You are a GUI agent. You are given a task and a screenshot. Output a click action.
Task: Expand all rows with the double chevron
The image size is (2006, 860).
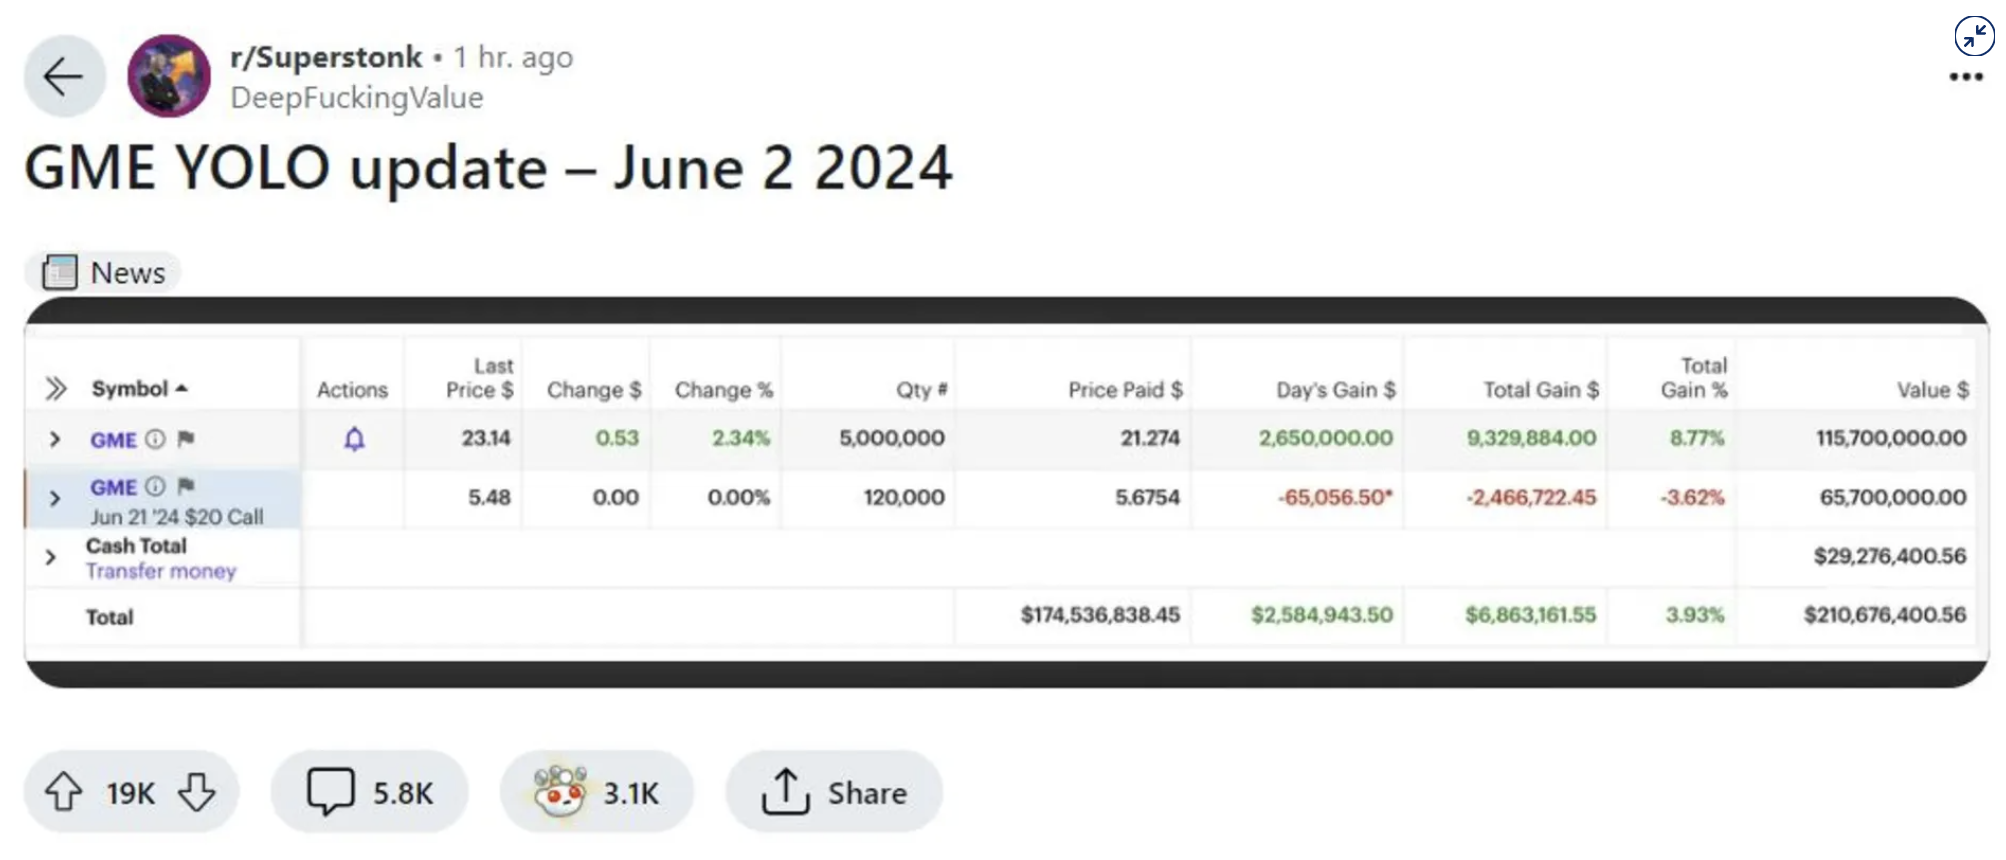[x=57, y=389]
